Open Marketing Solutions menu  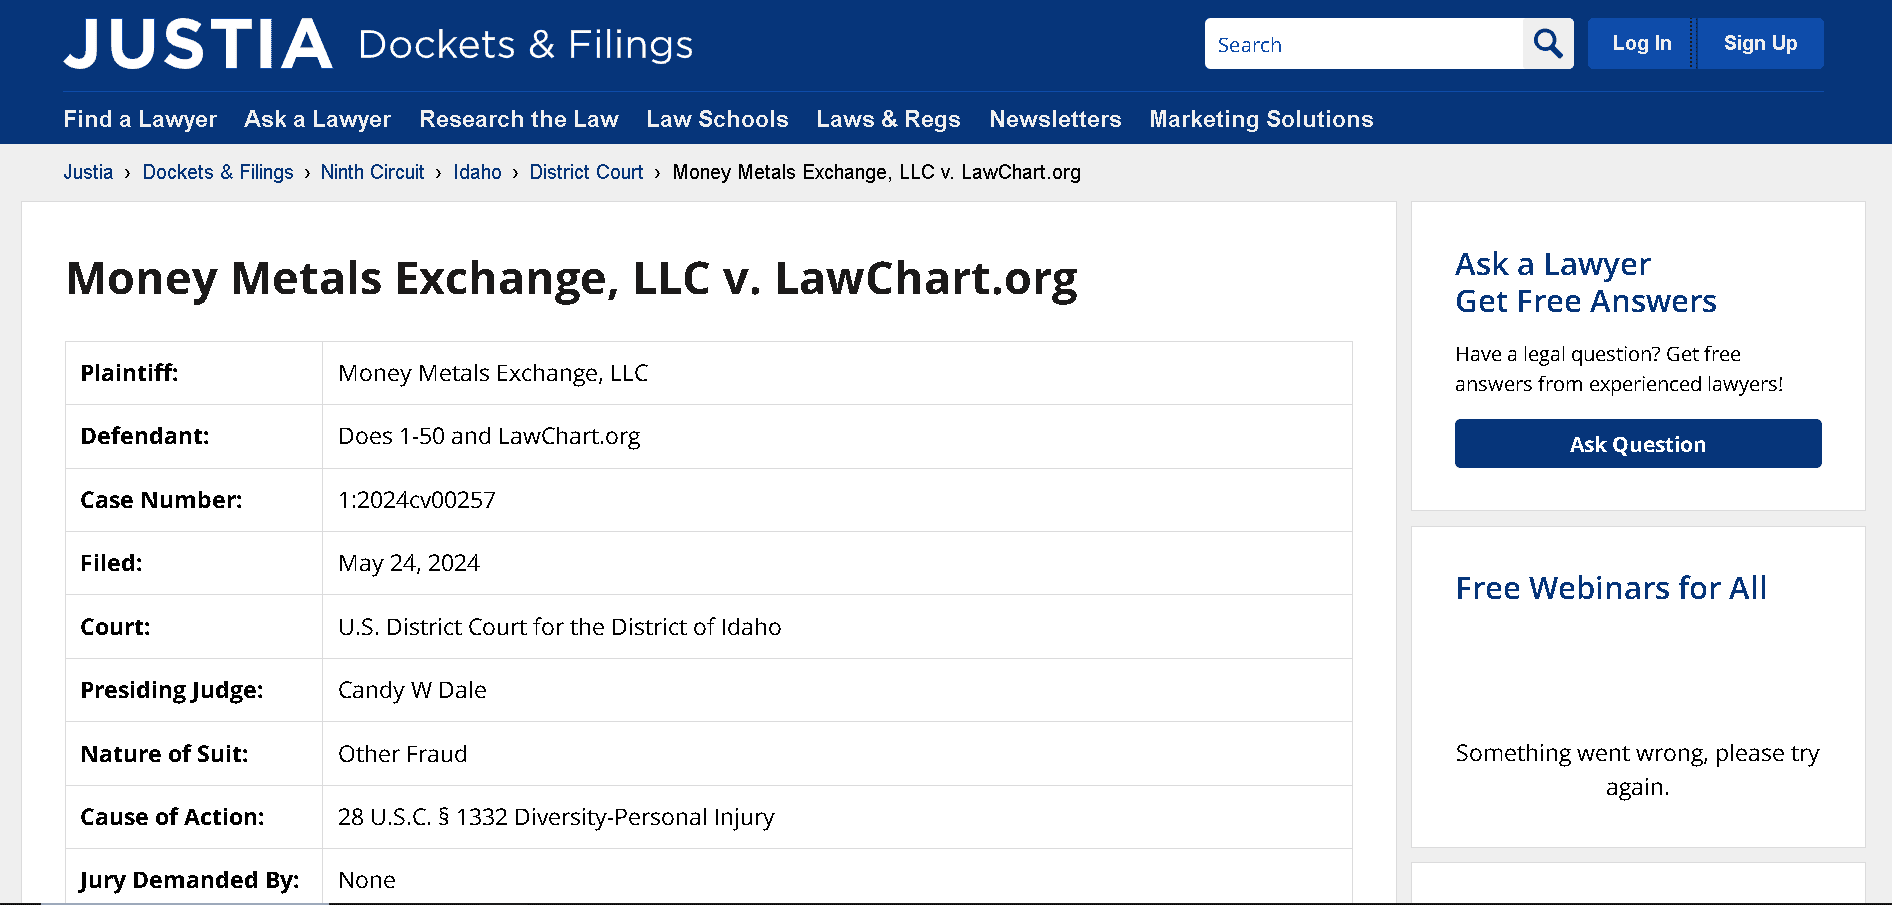coord(1261,119)
